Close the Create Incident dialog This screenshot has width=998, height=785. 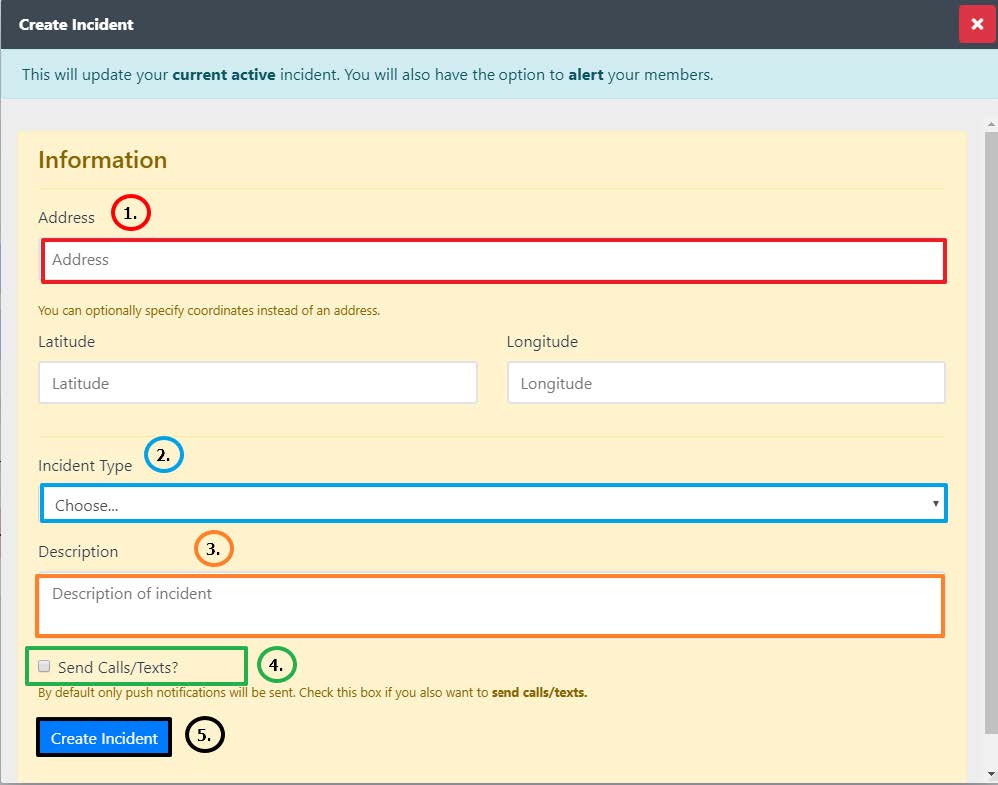(x=976, y=24)
